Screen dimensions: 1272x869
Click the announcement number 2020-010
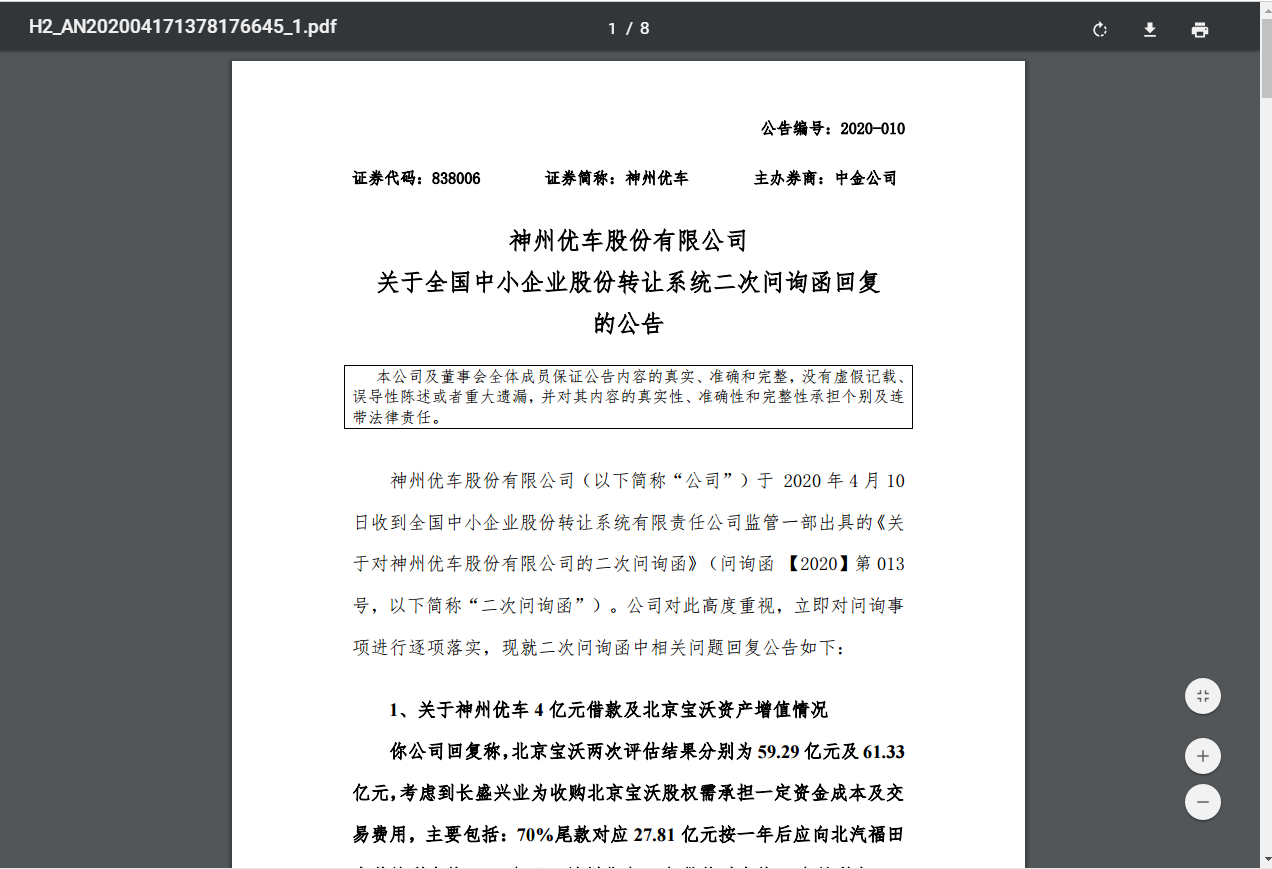tap(872, 129)
